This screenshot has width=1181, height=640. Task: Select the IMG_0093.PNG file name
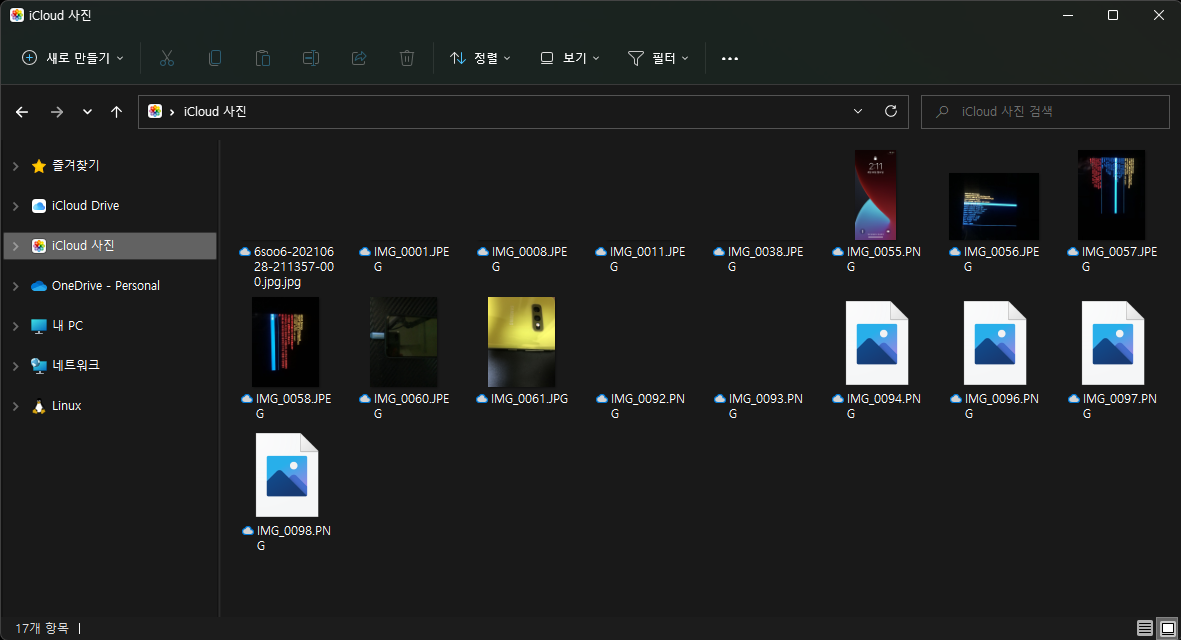[x=766, y=406]
